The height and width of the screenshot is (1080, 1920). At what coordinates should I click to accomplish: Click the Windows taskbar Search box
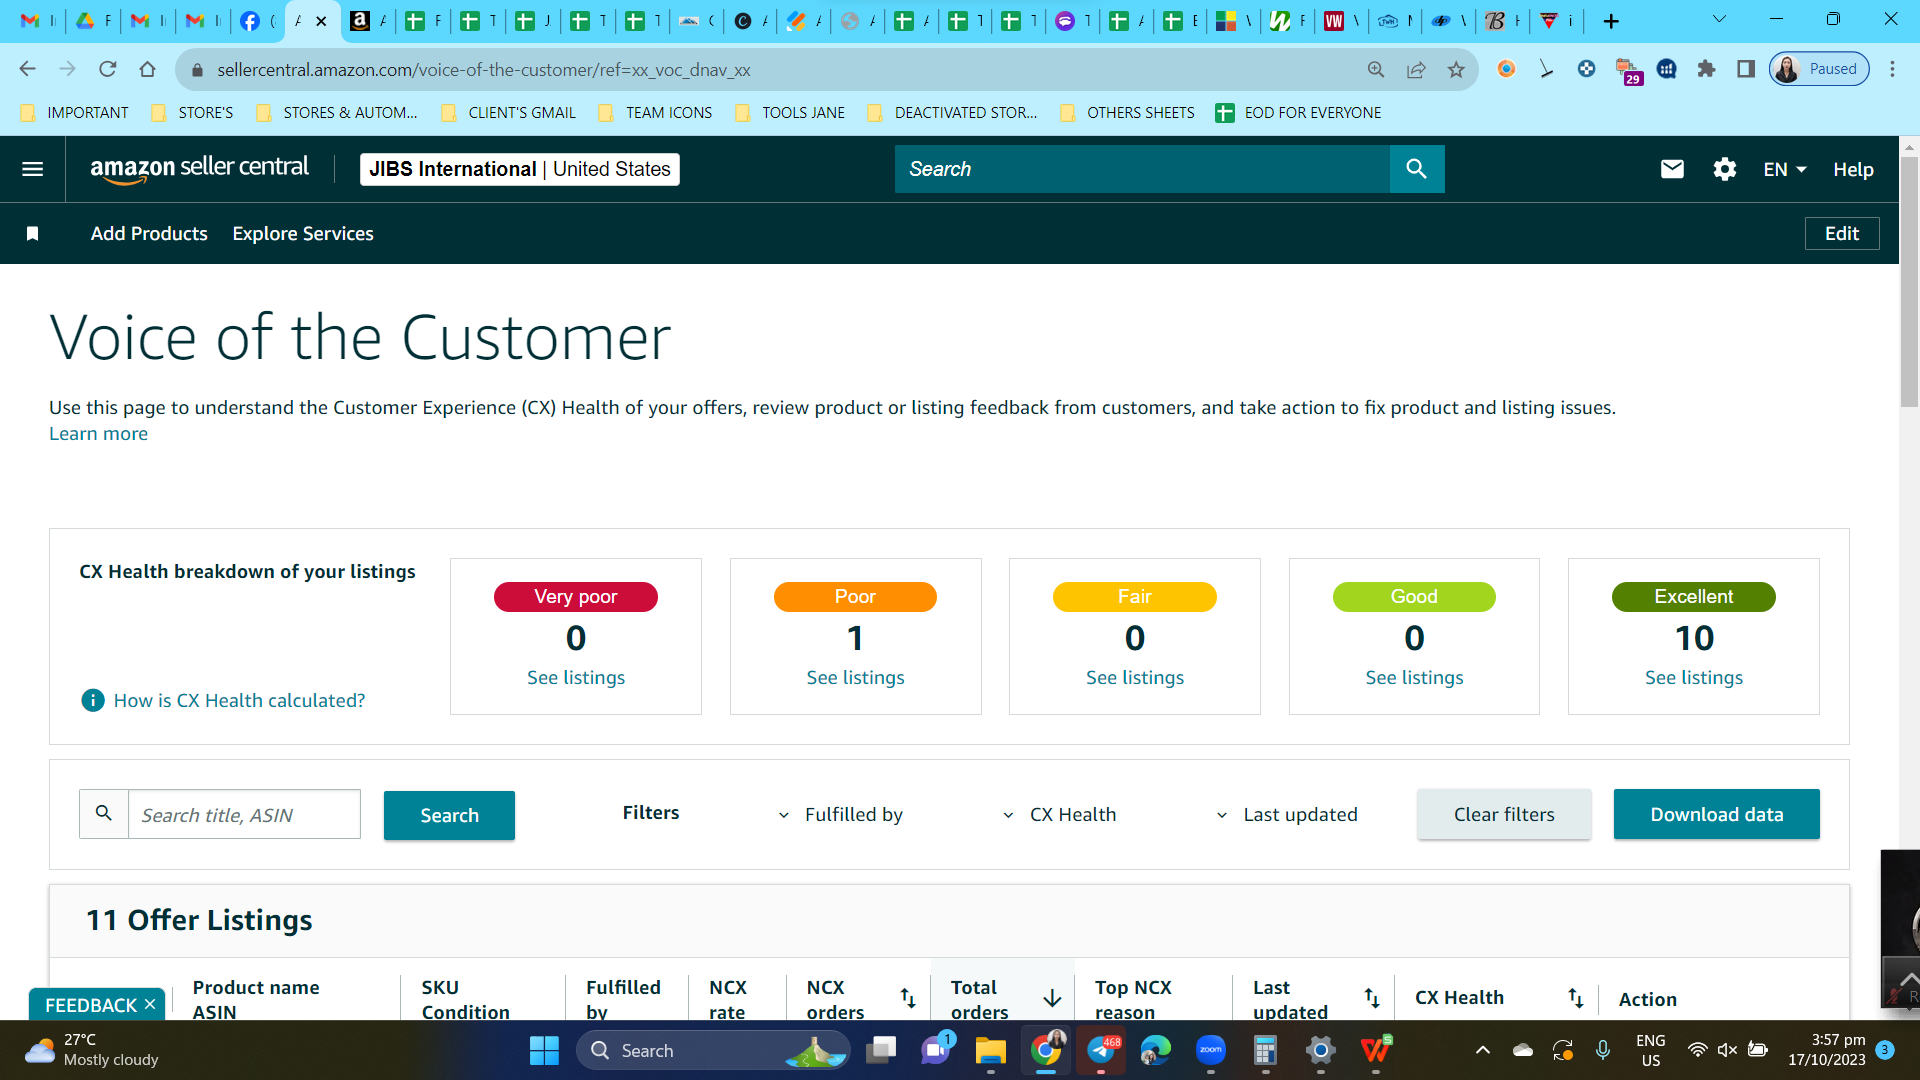point(712,1050)
